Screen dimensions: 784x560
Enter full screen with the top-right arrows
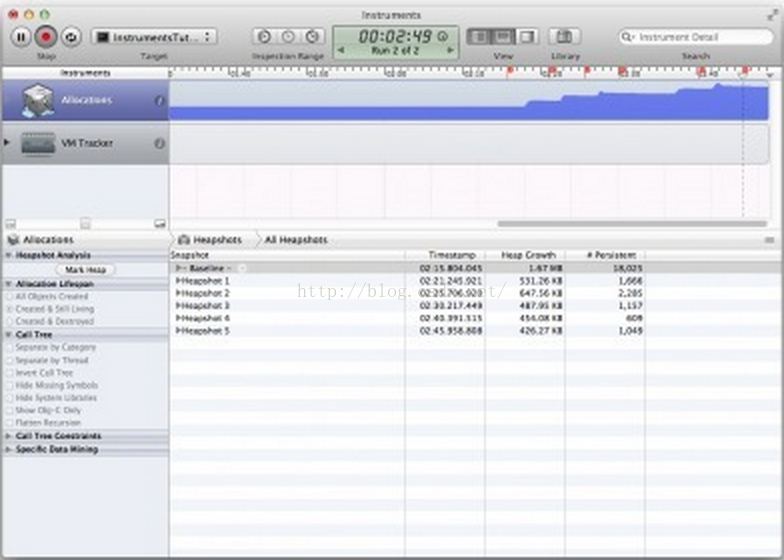pyautogui.click(x=773, y=16)
